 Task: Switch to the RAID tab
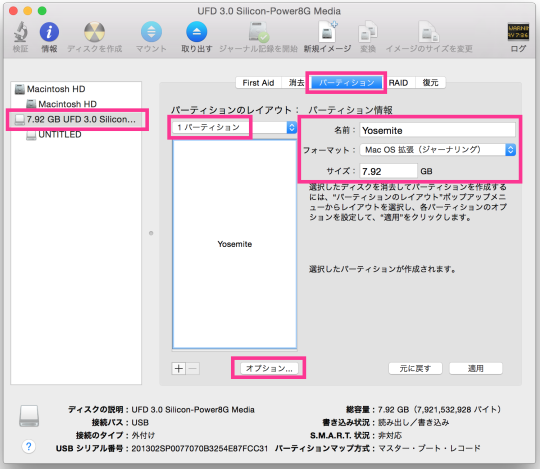tap(398, 83)
